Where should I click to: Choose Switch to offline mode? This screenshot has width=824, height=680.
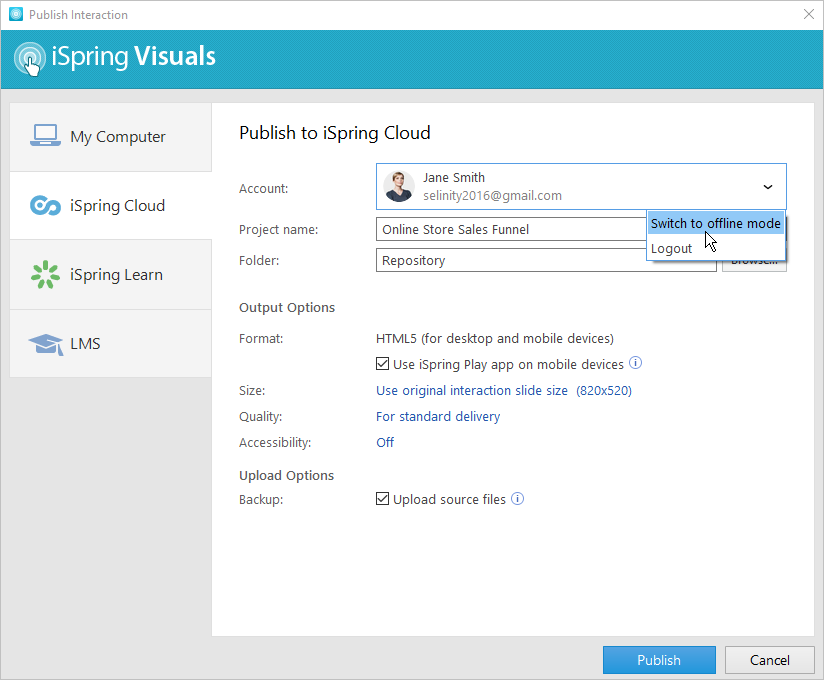716,223
